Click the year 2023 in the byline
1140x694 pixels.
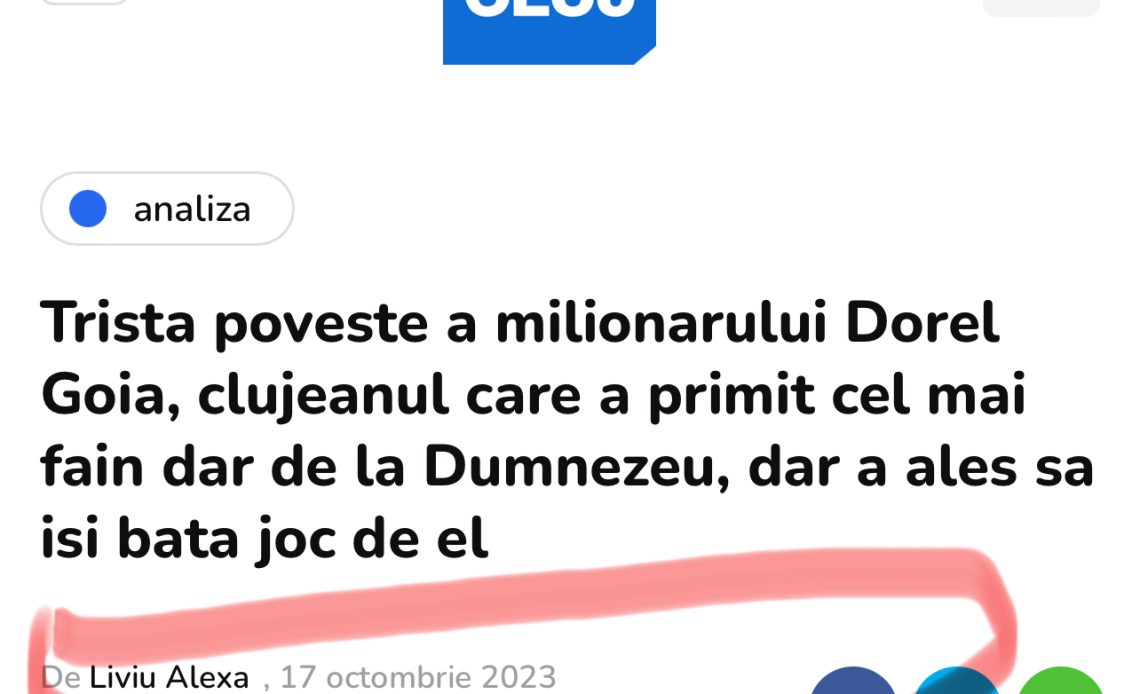[x=518, y=677]
